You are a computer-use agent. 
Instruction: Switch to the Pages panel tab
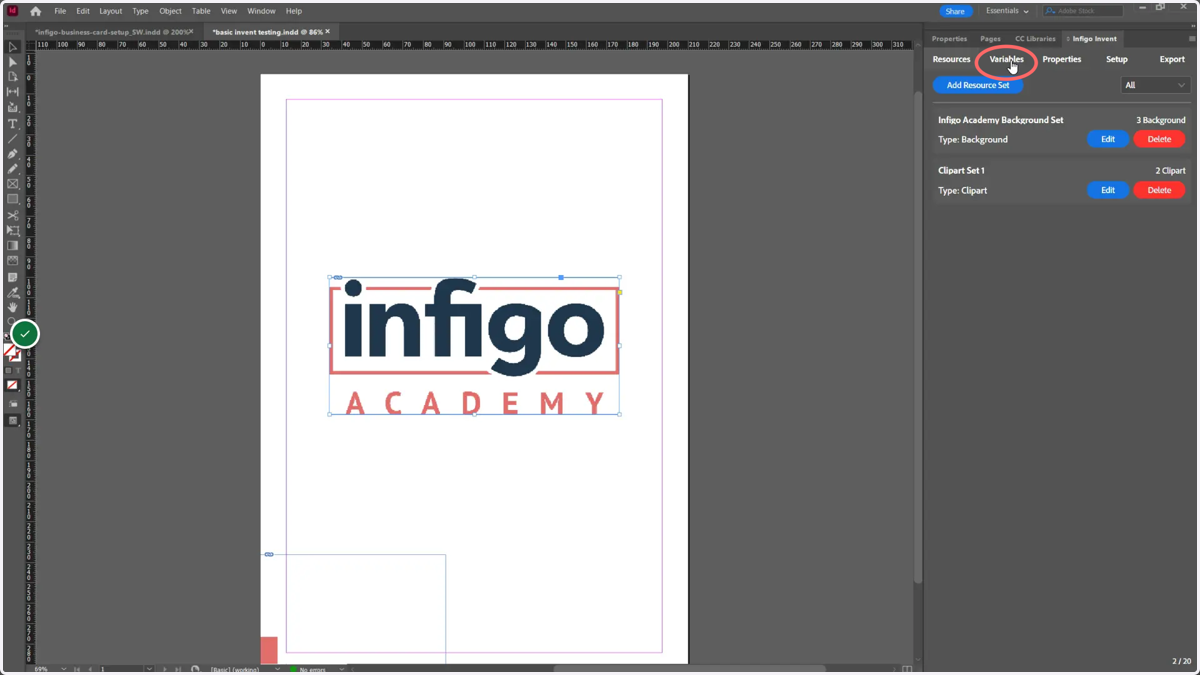pyautogui.click(x=990, y=39)
